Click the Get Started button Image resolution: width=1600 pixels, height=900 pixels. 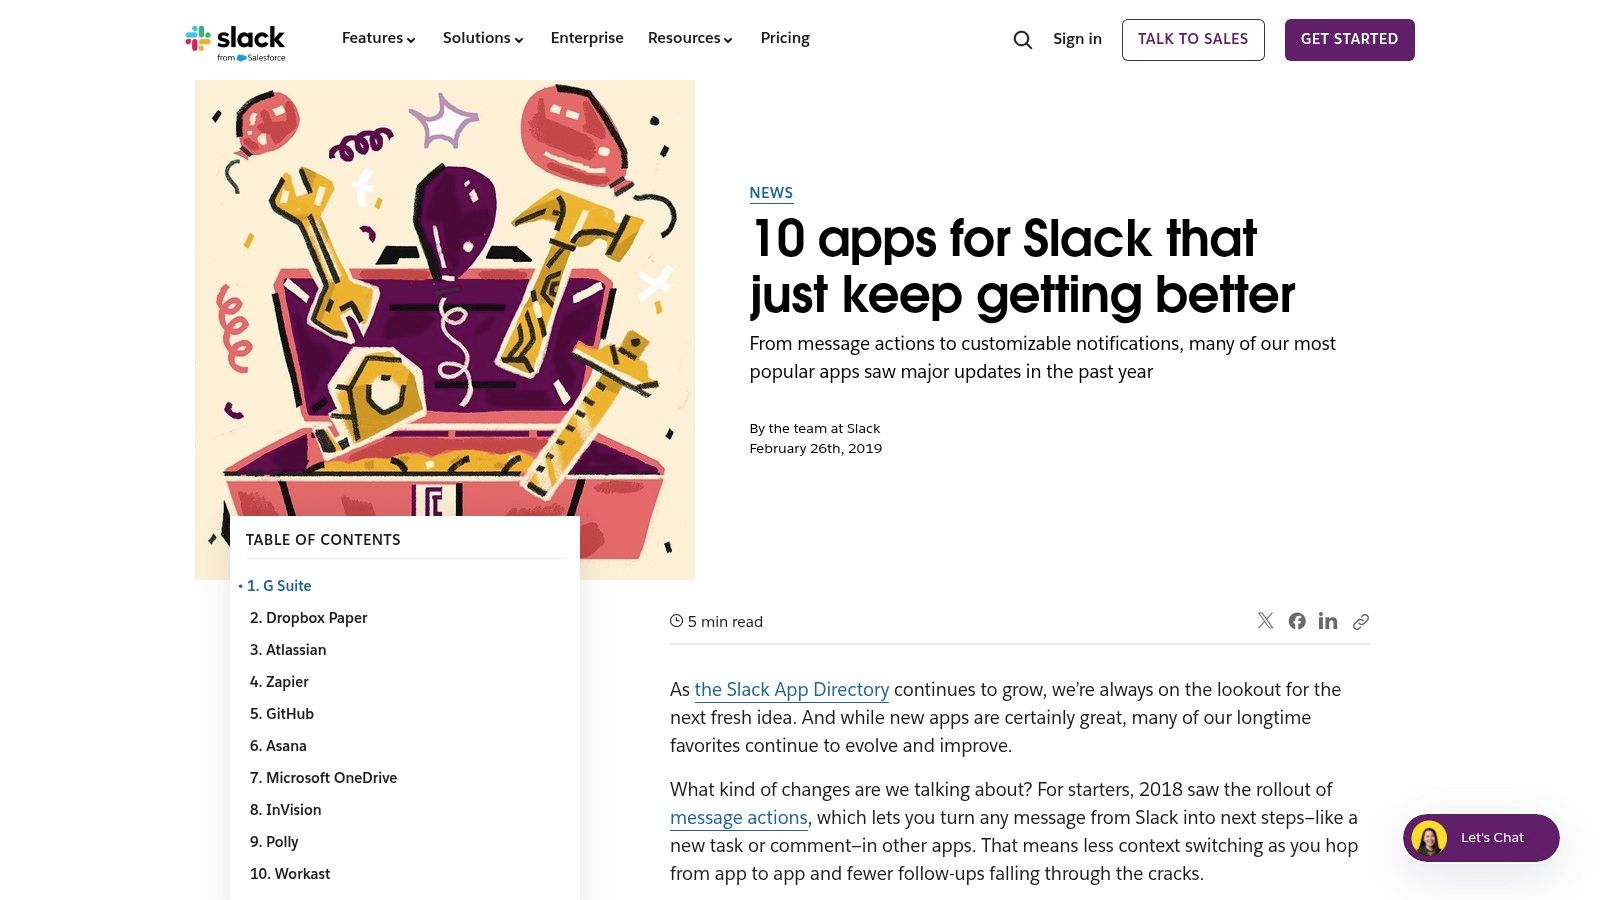point(1349,40)
